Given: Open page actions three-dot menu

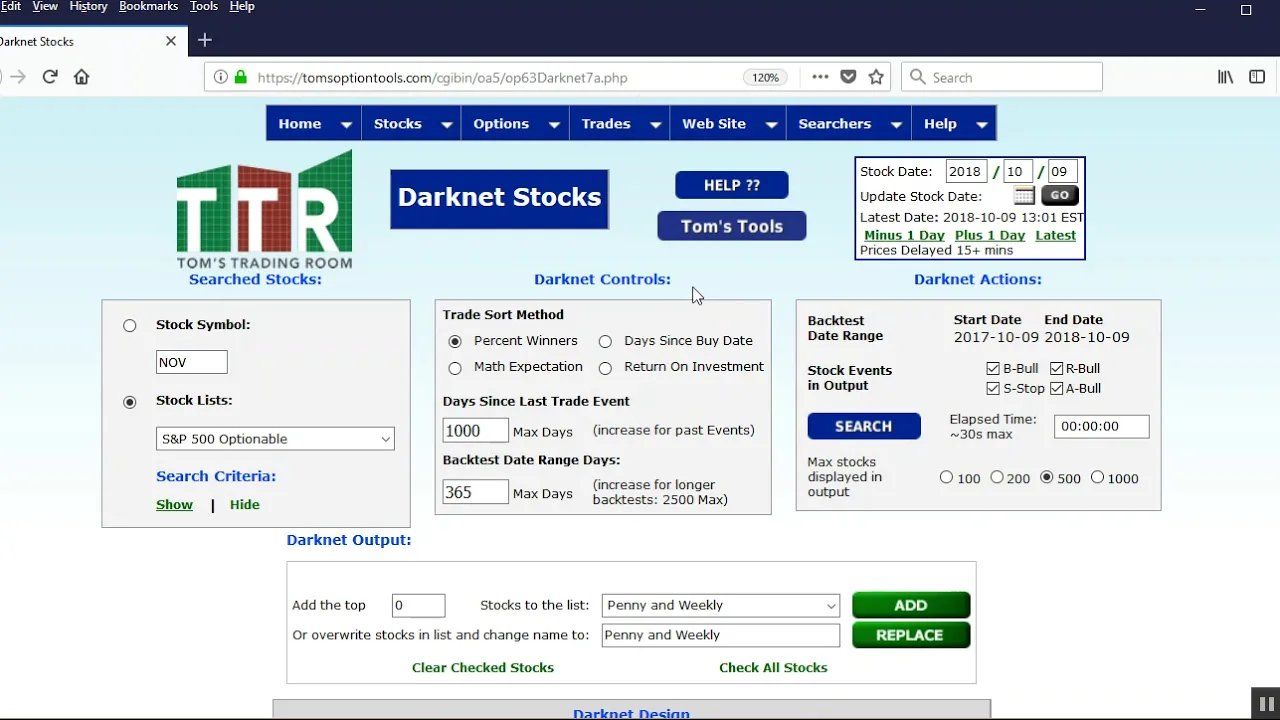Looking at the screenshot, I should [820, 77].
